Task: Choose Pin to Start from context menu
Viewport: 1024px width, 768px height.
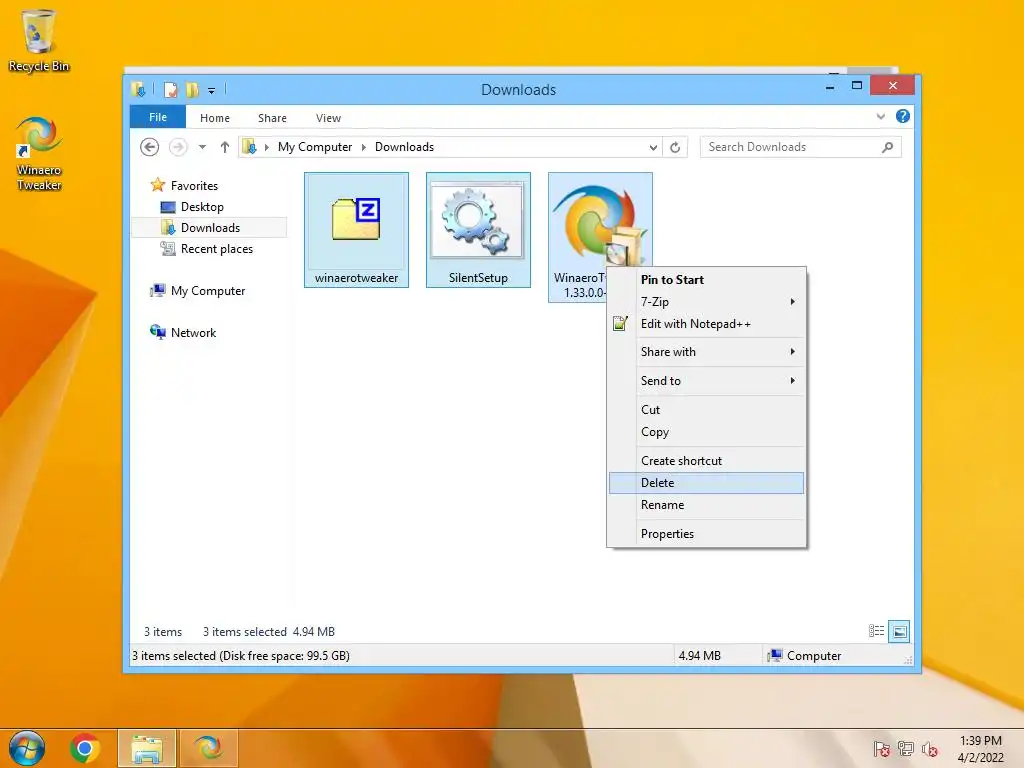Action: coord(707,280)
